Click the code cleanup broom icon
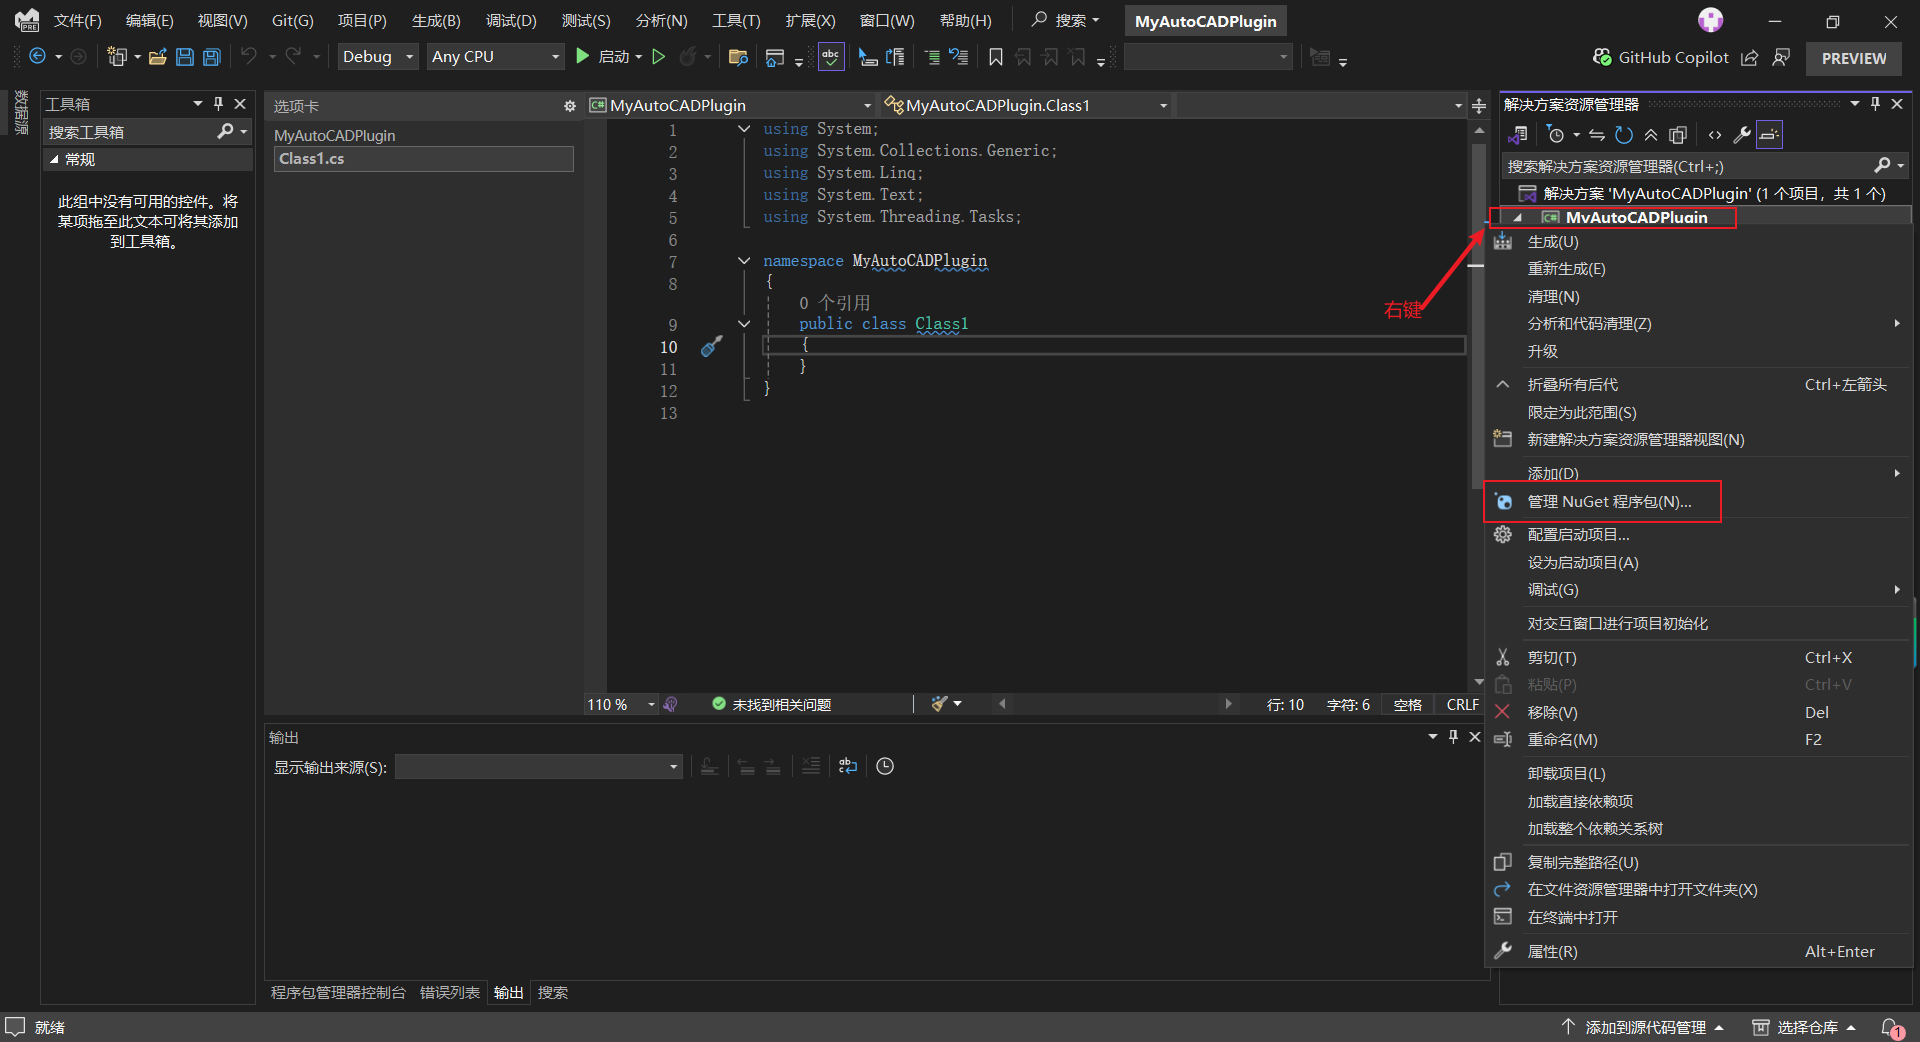1920x1042 pixels. pos(939,705)
